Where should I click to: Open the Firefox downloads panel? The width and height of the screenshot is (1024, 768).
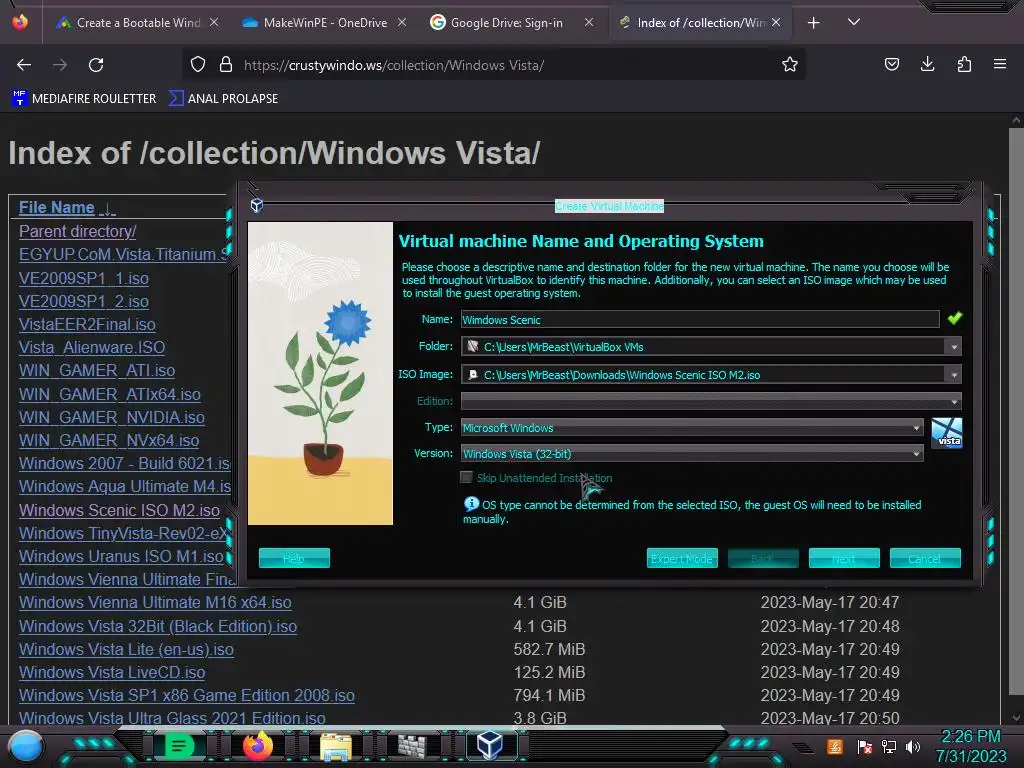click(927, 64)
